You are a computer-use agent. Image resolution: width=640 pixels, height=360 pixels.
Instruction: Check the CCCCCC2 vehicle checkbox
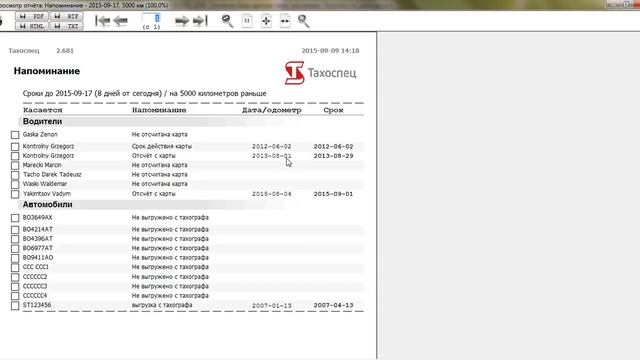(x=15, y=277)
